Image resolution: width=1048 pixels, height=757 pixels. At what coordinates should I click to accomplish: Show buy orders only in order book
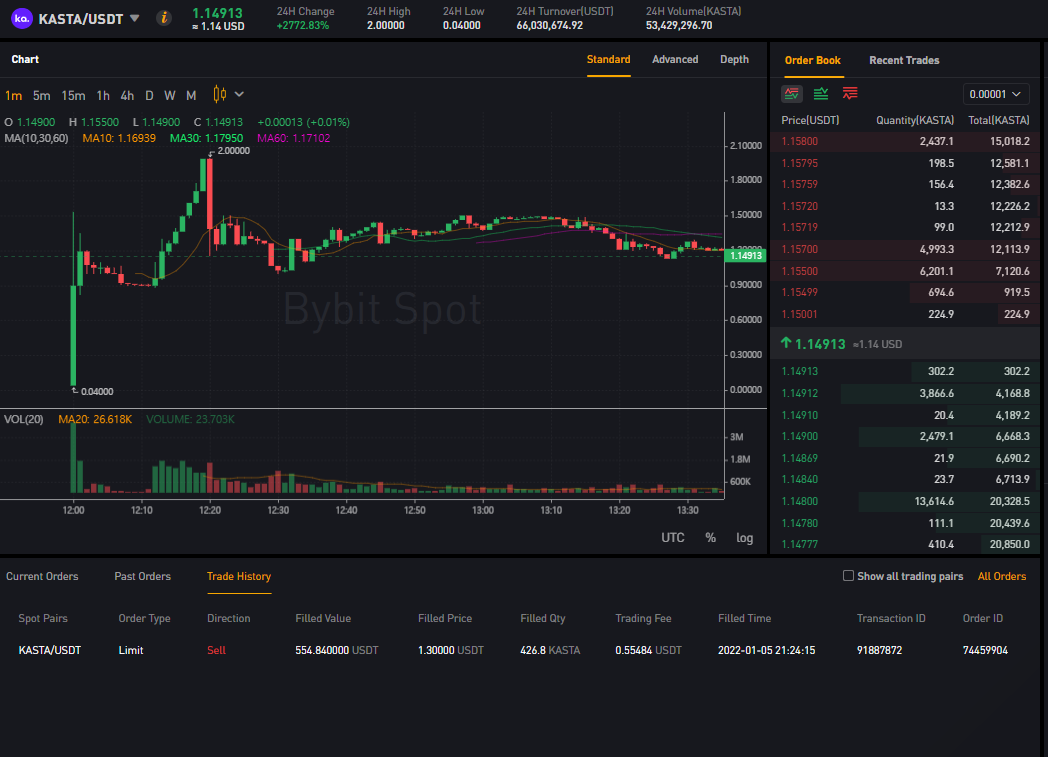(x=821, y=94)
